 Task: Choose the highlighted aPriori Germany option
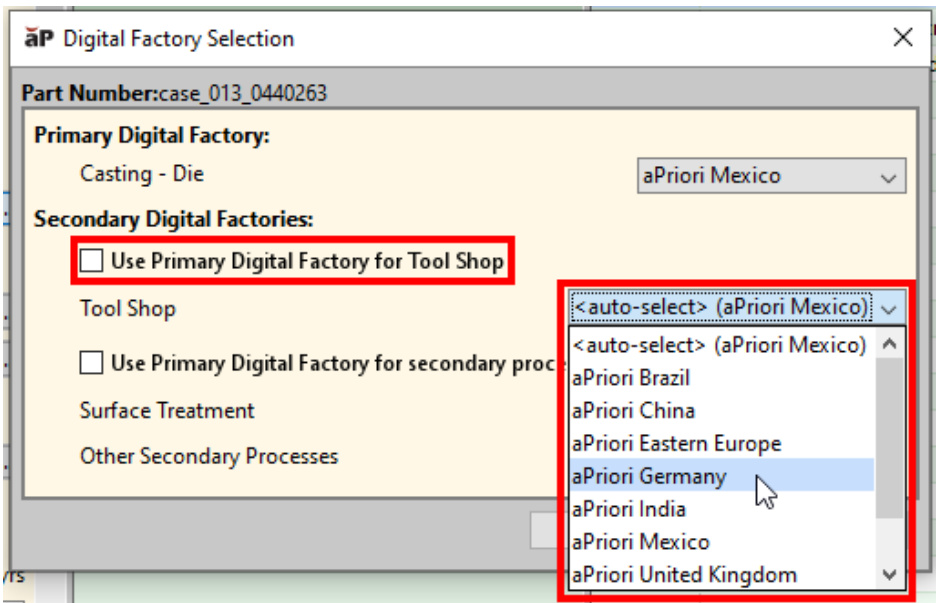point(649,476)
